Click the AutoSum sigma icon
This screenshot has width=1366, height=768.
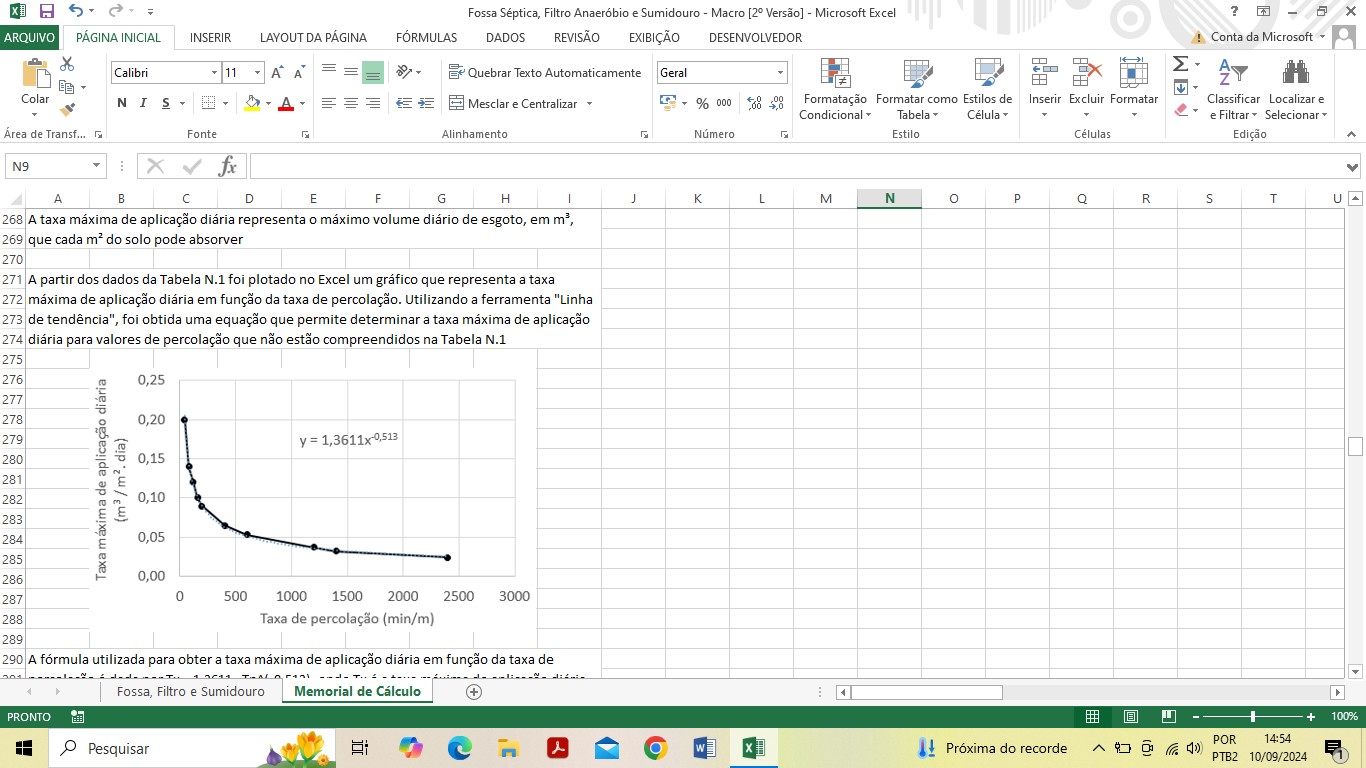coord(1180,64)
